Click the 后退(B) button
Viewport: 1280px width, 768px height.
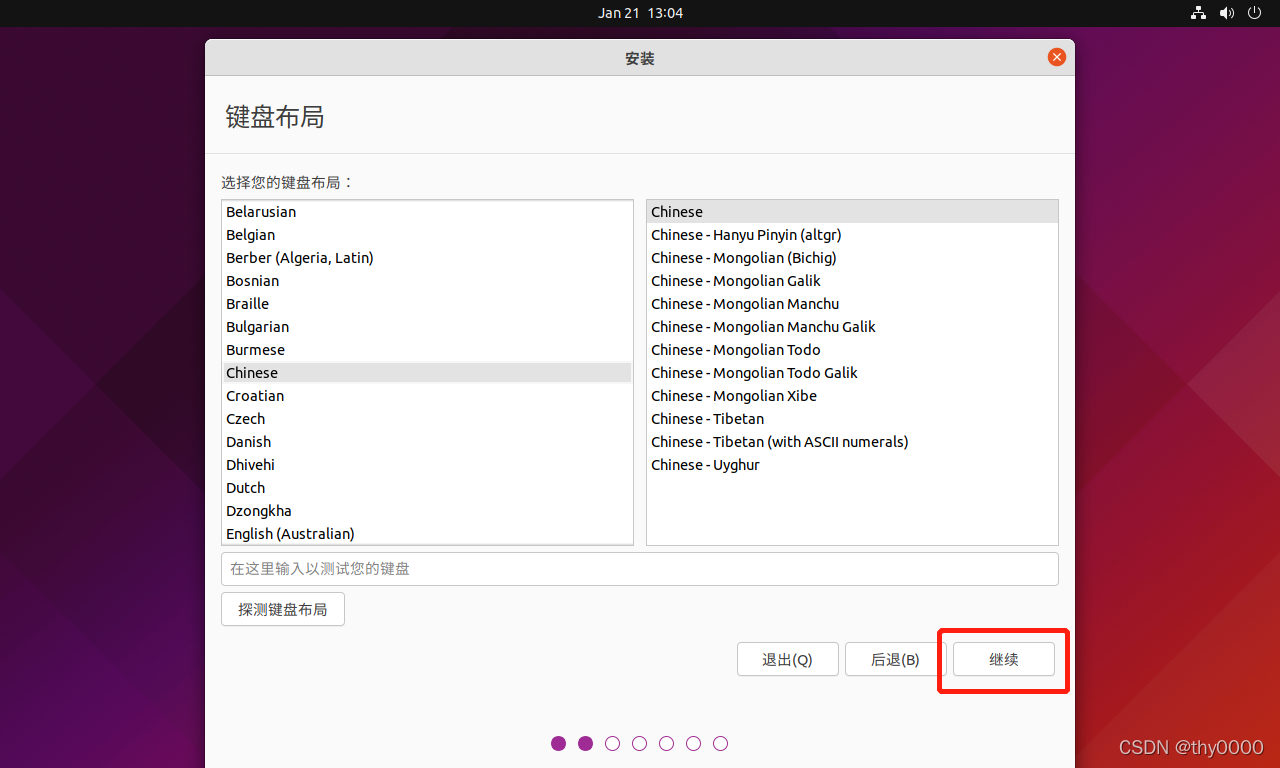[x=895, y=659]
